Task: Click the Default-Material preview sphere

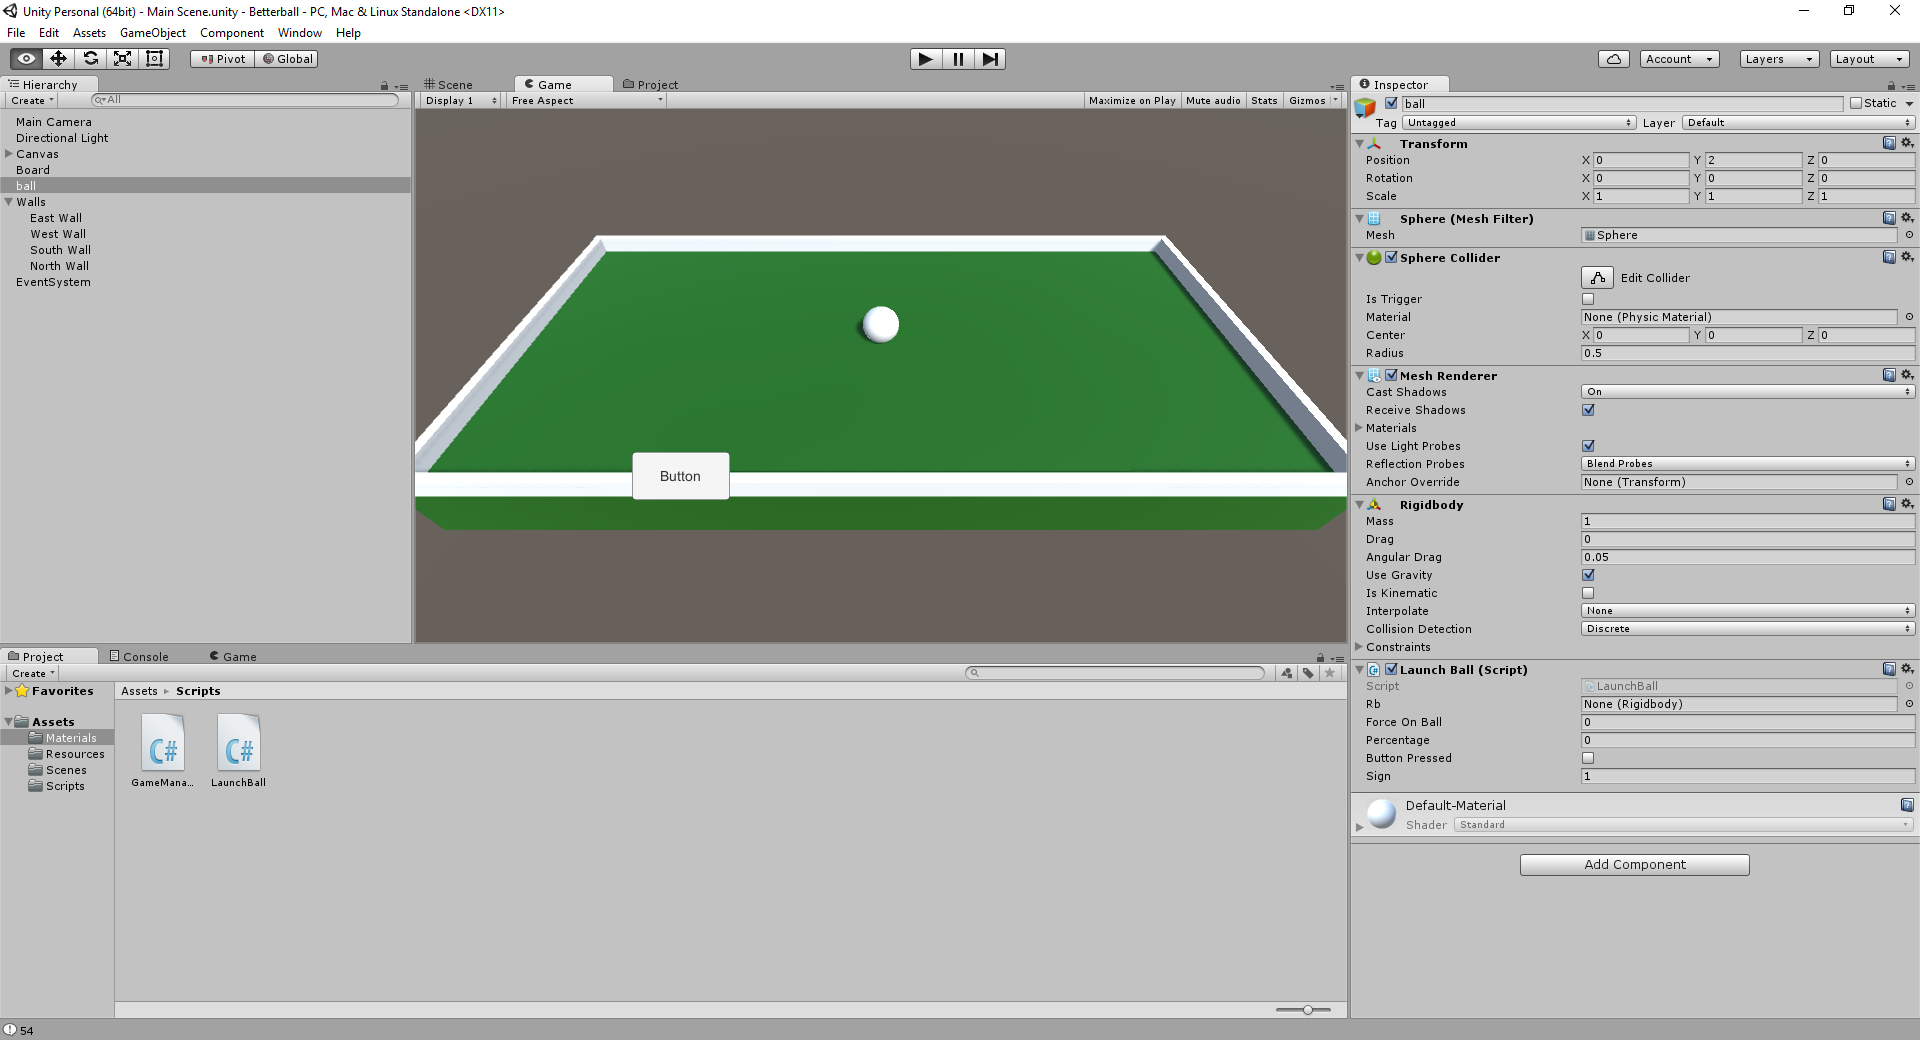Action: coord(1382,814)
